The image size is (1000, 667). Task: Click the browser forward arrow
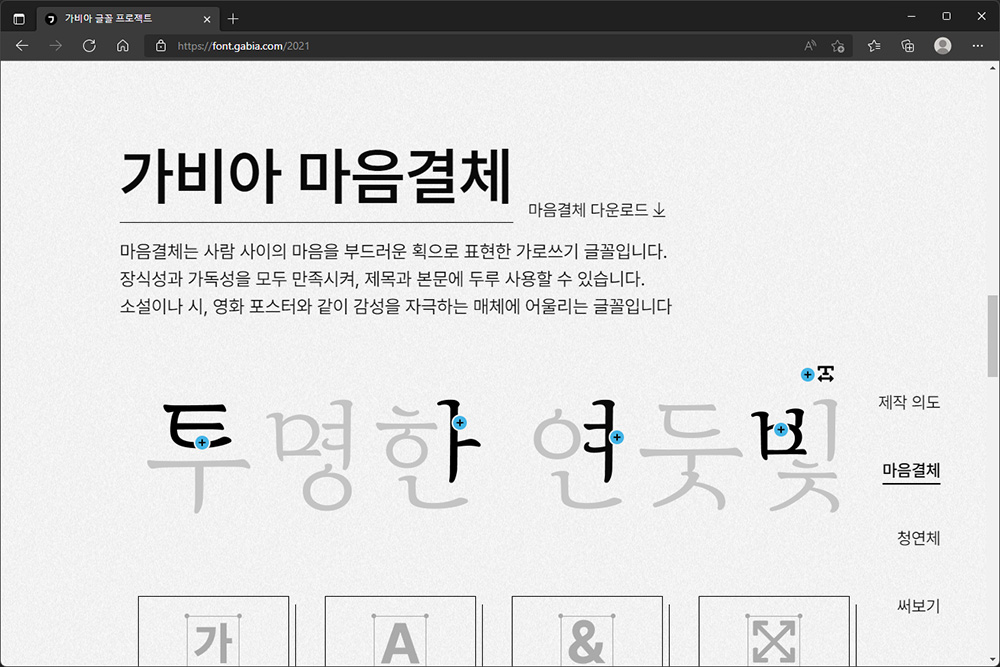point(56,46)
